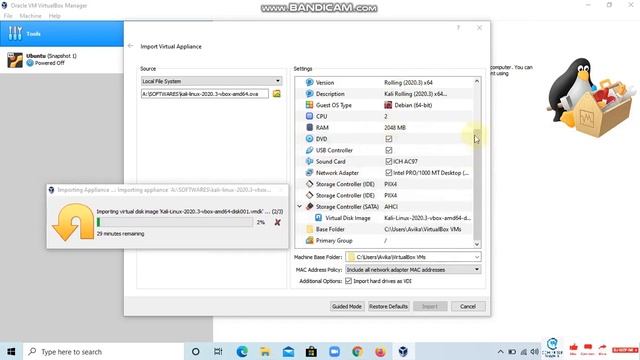Open the File menu
This screenshot has width=640, height=360.
pos(8,16)
